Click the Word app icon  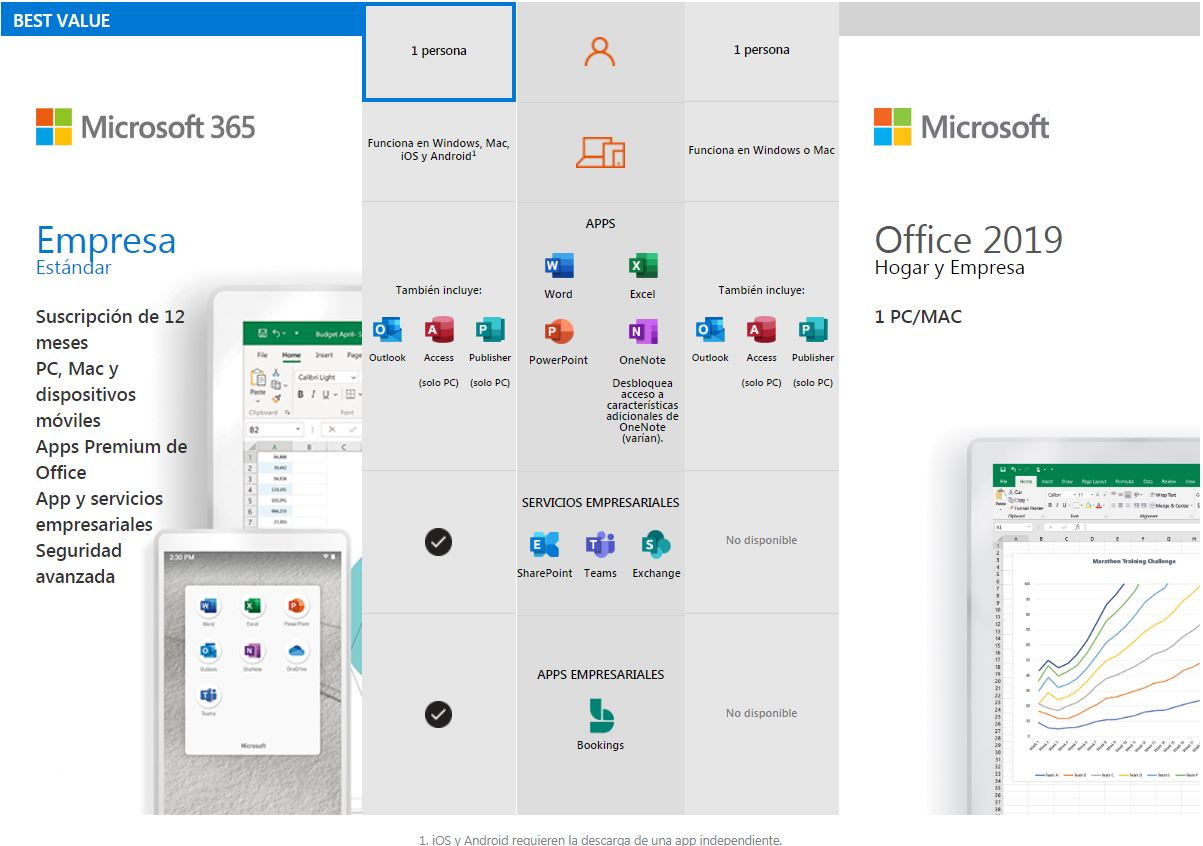click(558, 266)
